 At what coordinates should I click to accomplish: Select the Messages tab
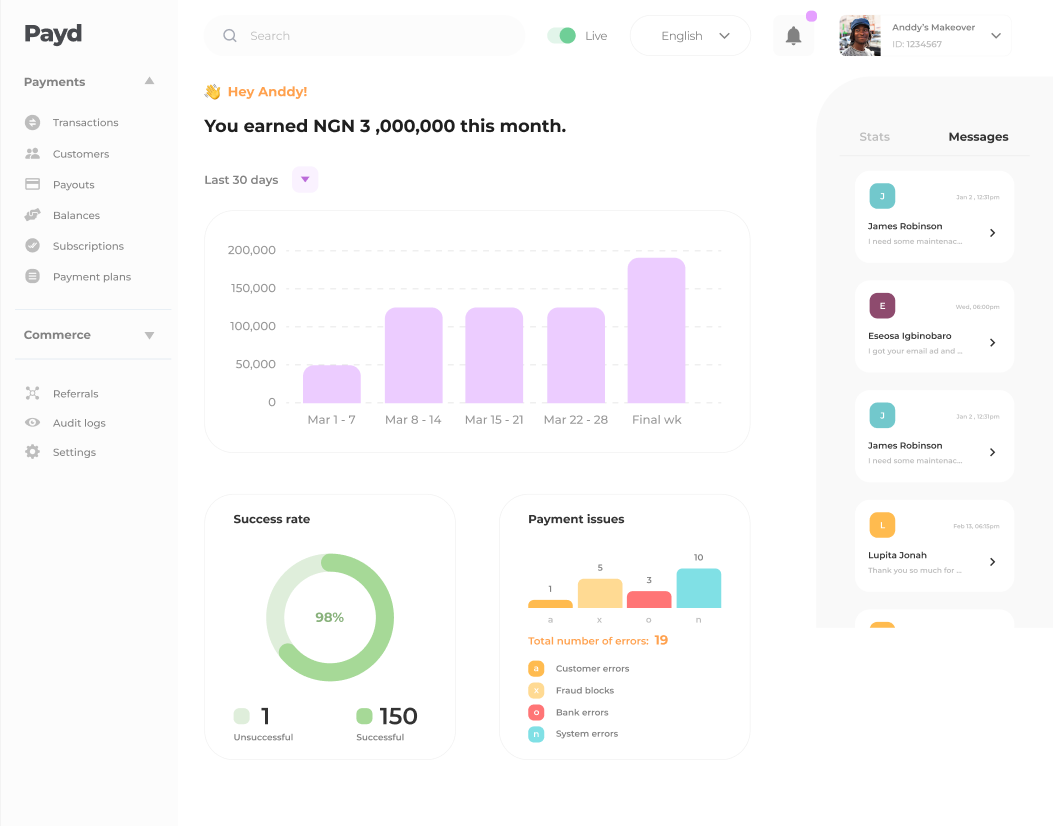977,137
